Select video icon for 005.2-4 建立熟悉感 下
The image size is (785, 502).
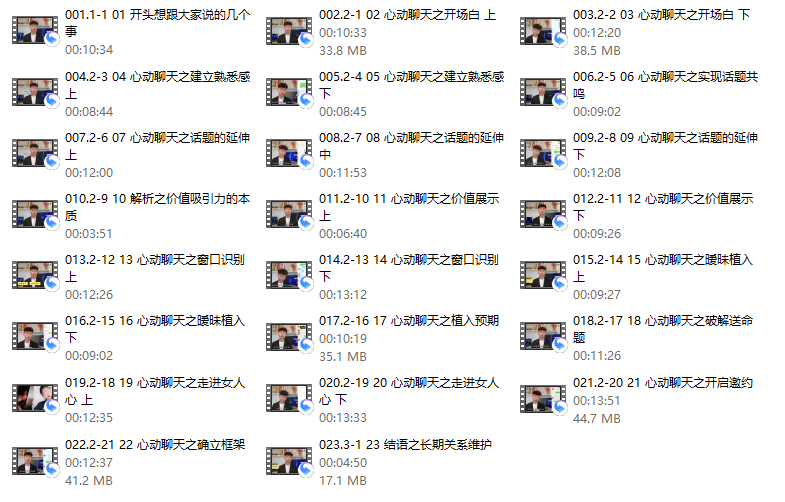[x=289, y=92]
